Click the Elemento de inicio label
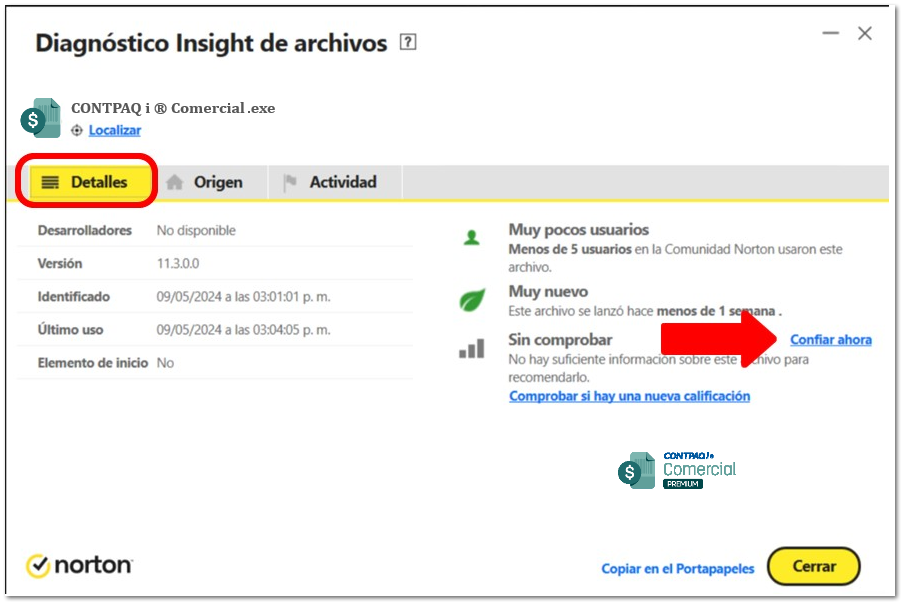This screenshot has height=605, width=904. click(x=93, y=363)
